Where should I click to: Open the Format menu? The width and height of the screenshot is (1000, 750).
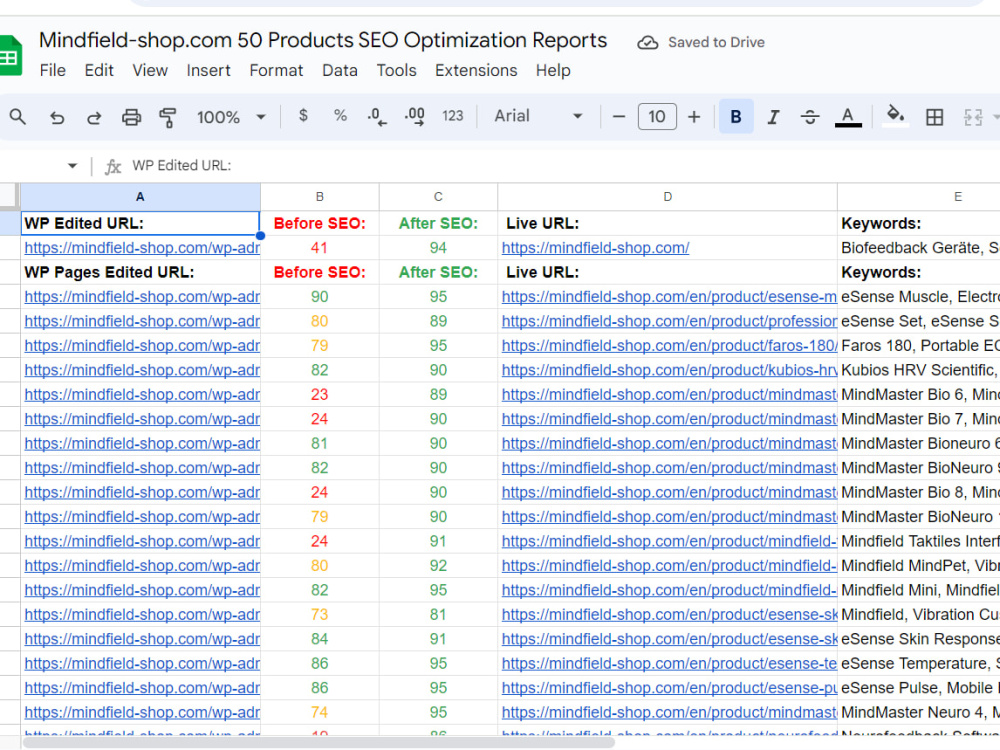click(x=276, y=70)
